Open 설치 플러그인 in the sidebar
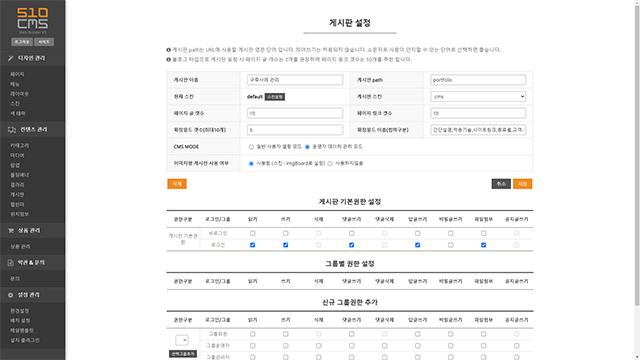640x360 pixels. click(24, 340)
